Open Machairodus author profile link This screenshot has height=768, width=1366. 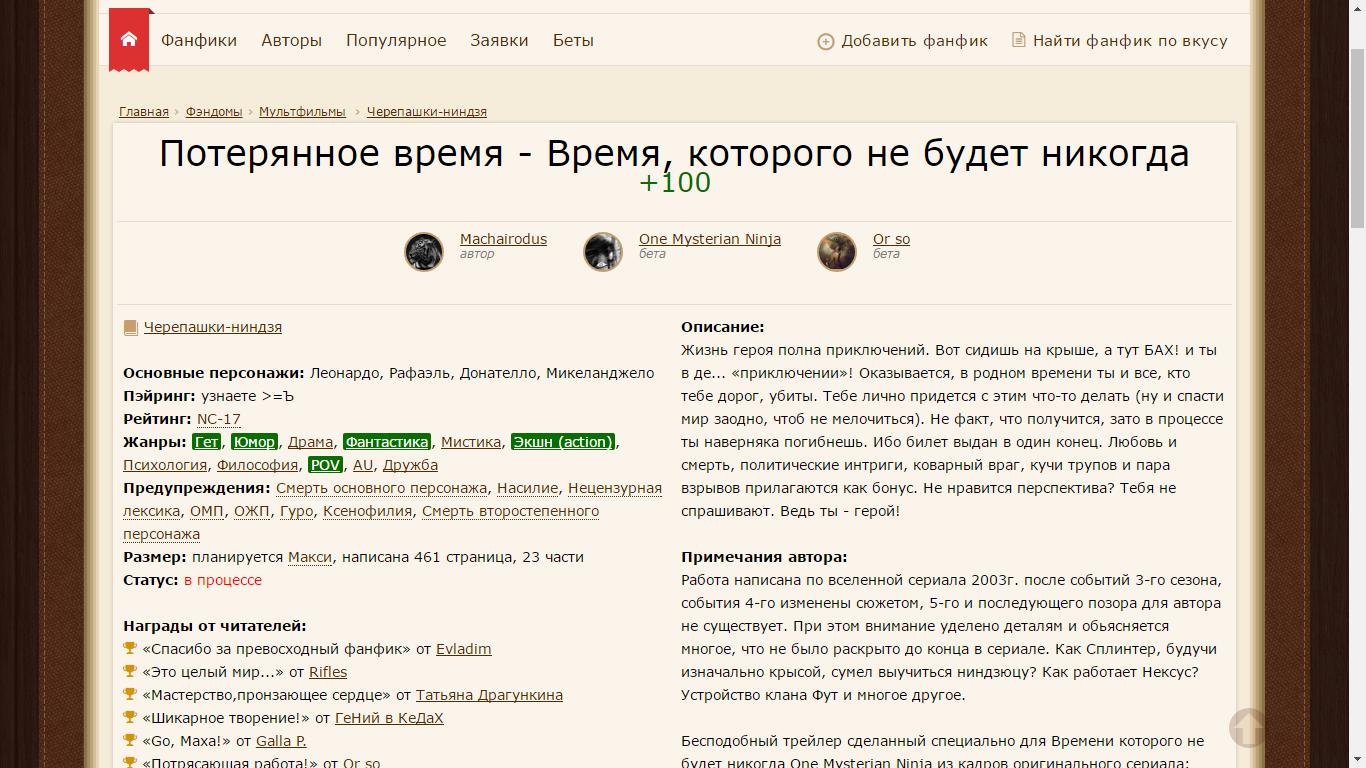click(x=503, y=240)
